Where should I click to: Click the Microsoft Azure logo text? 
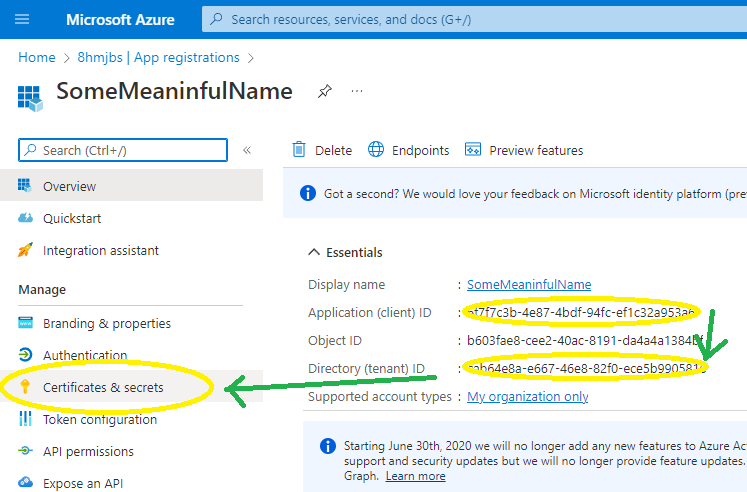pyautogui.click(x=120, y=20)
